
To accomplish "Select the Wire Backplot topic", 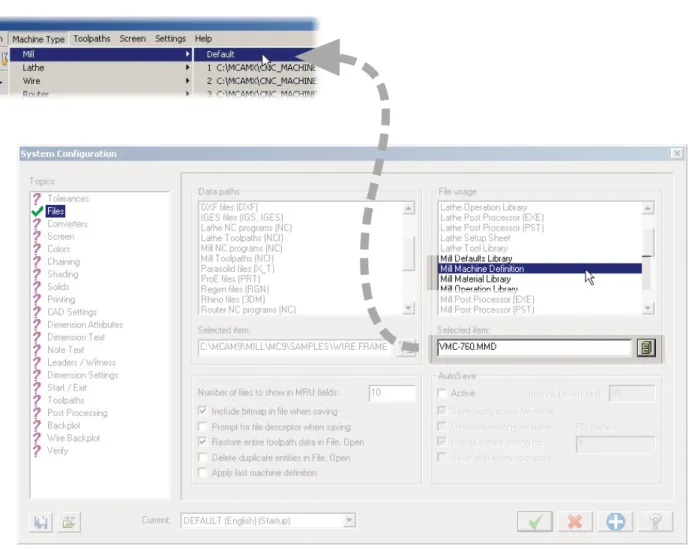I will 73,438.
